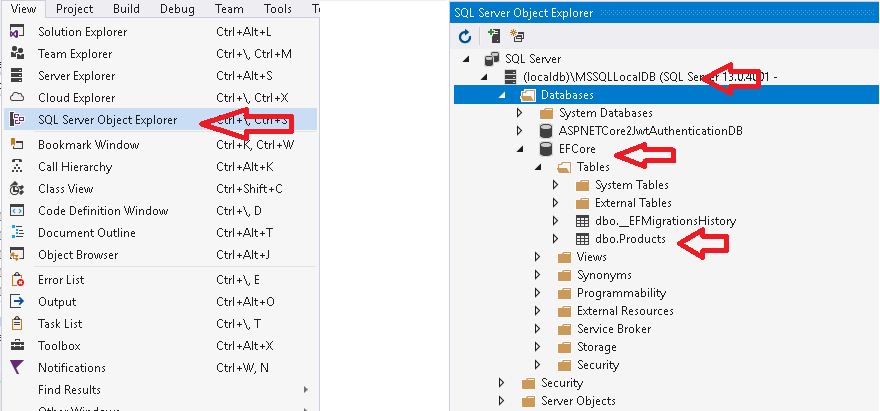Viewport: 880px width, 411px height.
Task: Expand the ASPNETCore2JwtAuthenticationDB database
Action: 520,131
